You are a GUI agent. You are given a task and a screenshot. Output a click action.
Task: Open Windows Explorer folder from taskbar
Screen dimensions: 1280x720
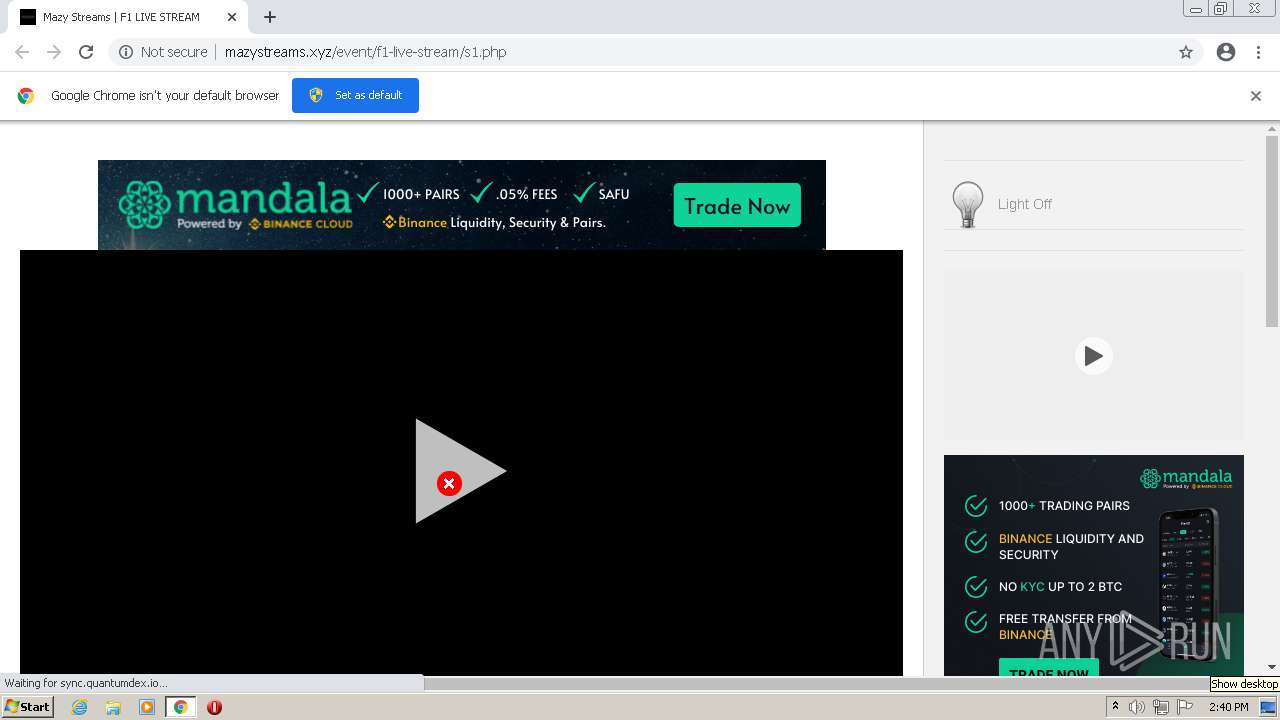(x=113, y=707)
